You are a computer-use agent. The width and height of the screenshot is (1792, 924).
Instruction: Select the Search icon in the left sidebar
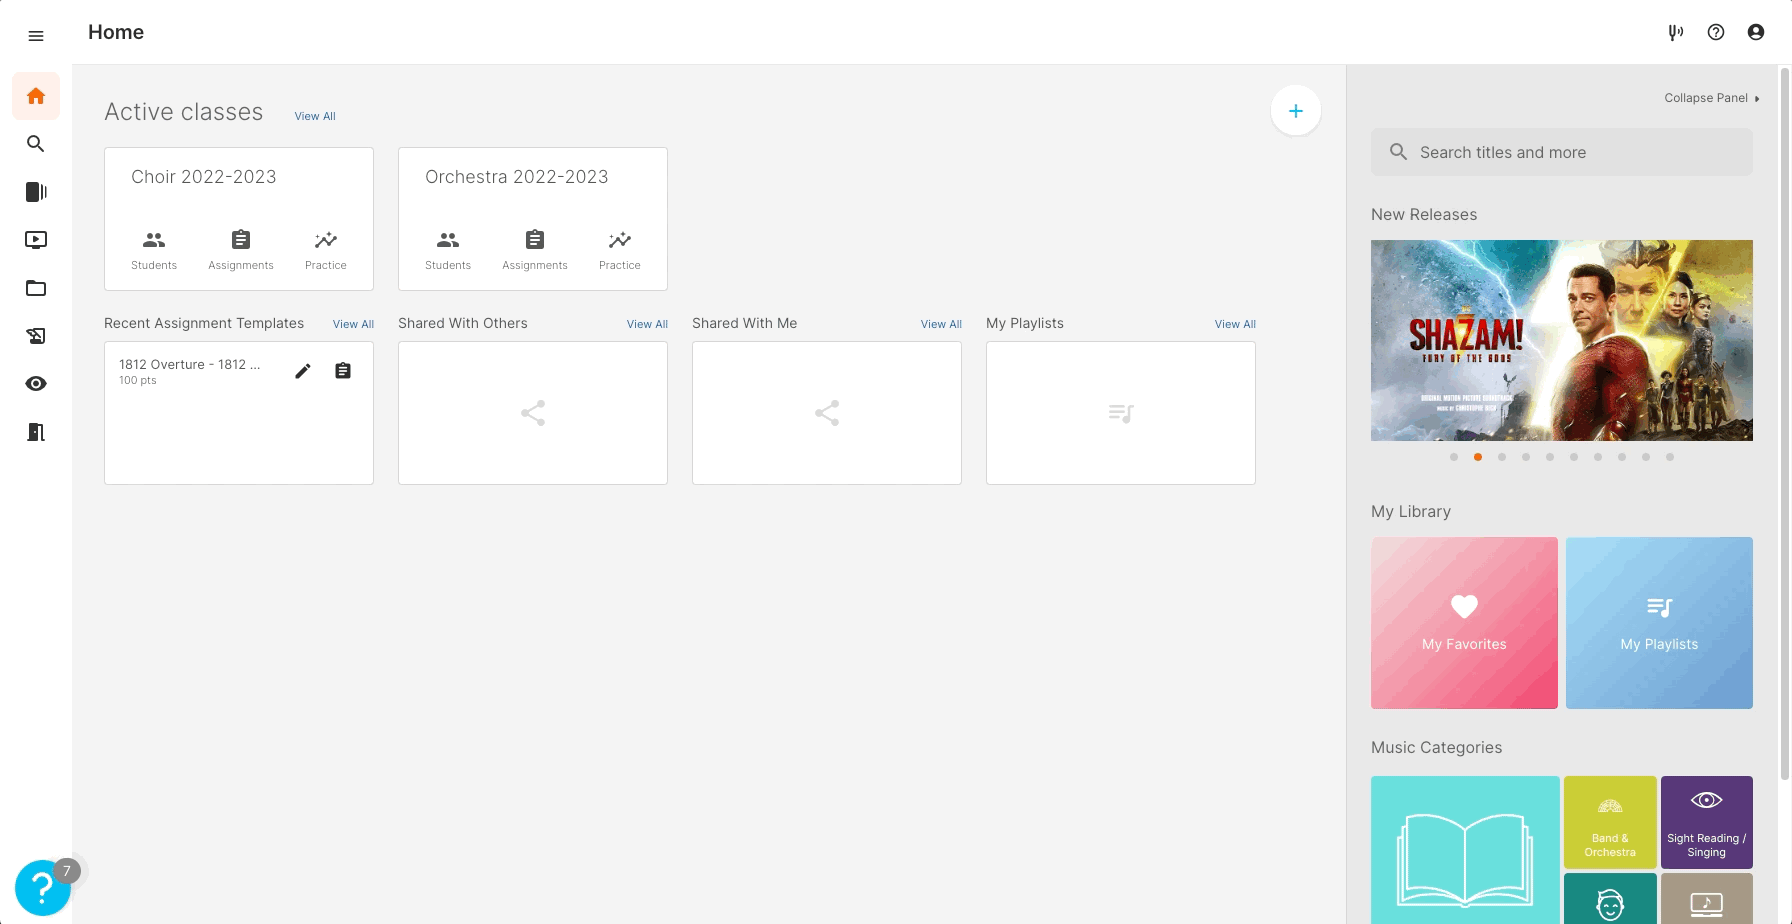pyautogui.click(x=36, y=144)
